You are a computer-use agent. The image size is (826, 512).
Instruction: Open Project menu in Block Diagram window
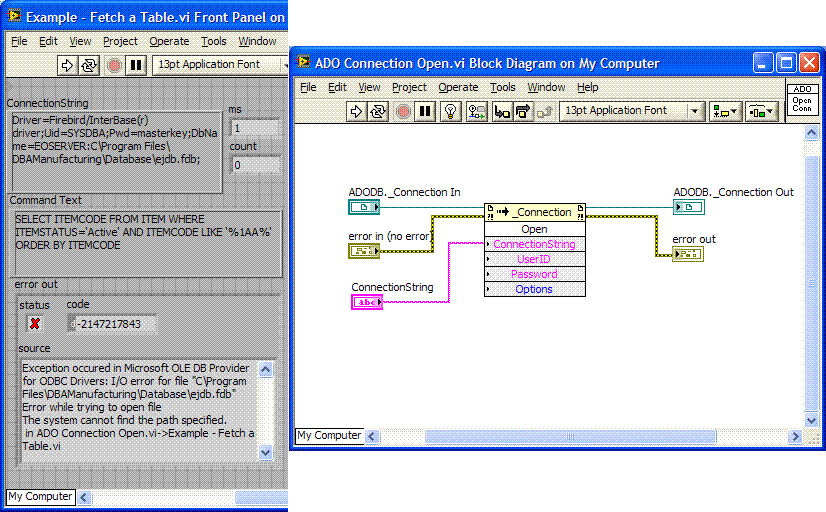[409, 87]
